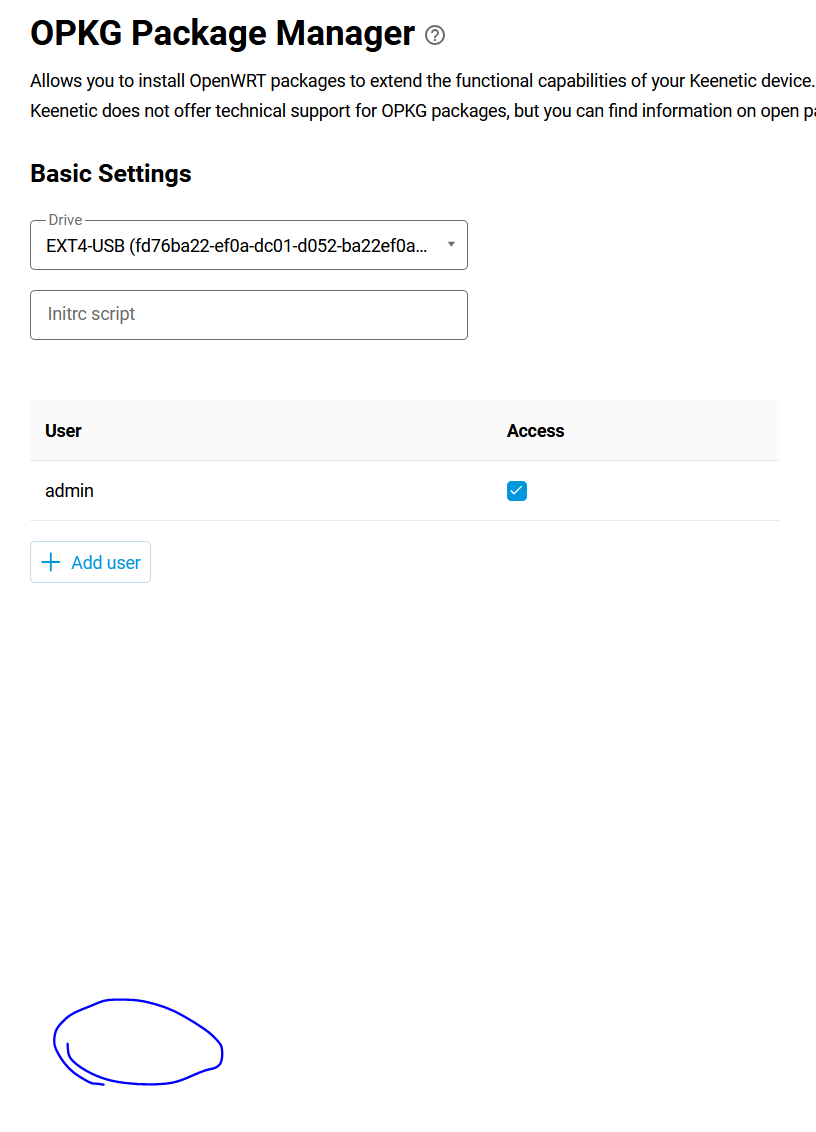Click the Access column header

535,431
